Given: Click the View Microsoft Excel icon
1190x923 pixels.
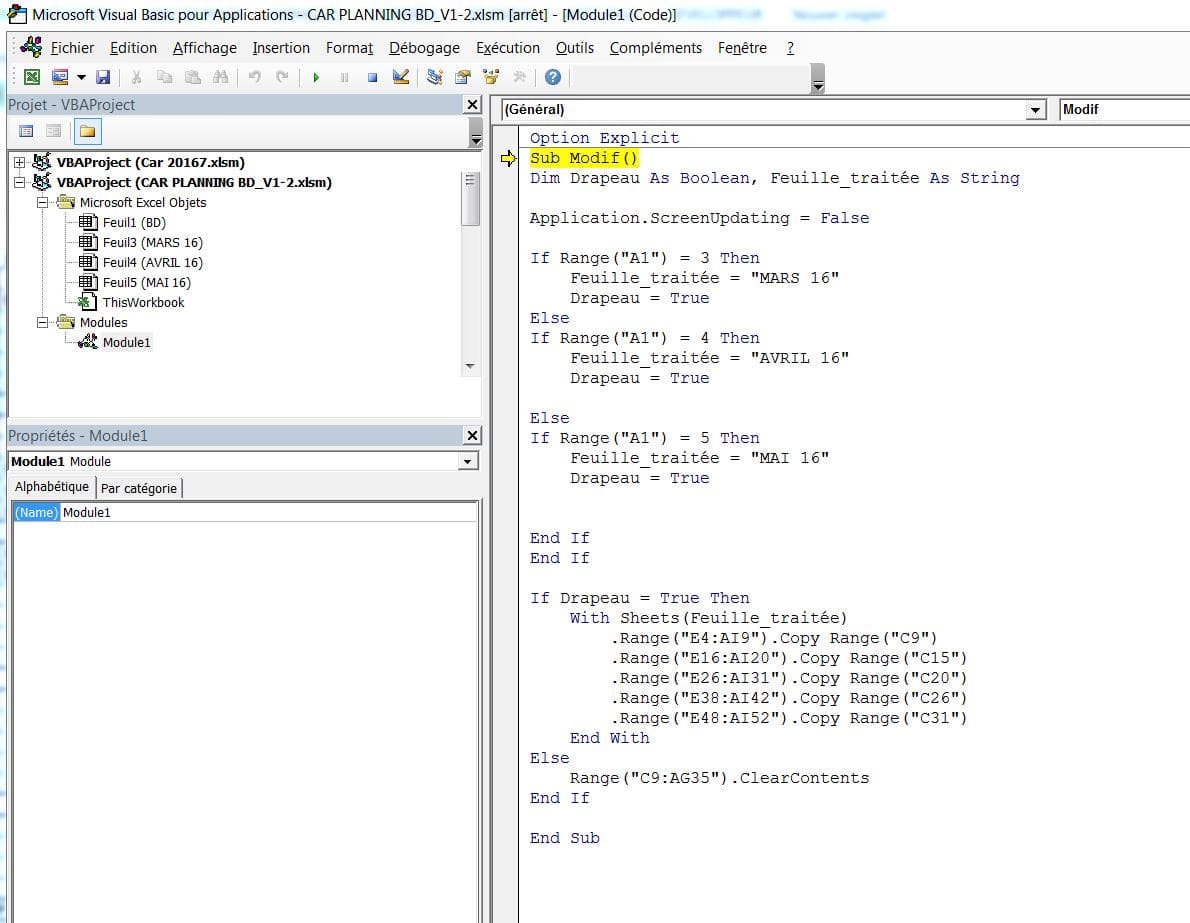Looking at the screenshot, I should 32,78.
